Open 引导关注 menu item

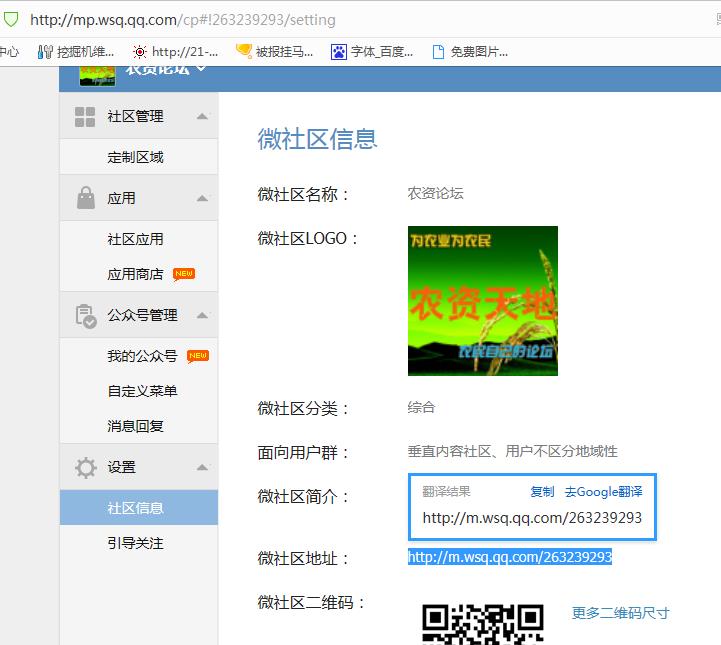[135, 543]
